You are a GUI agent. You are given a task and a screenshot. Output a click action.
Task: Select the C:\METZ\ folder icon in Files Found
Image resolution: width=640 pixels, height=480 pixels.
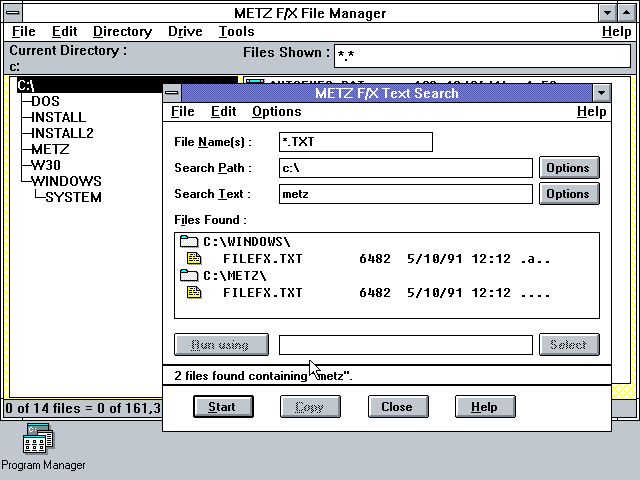coord(189,276)
